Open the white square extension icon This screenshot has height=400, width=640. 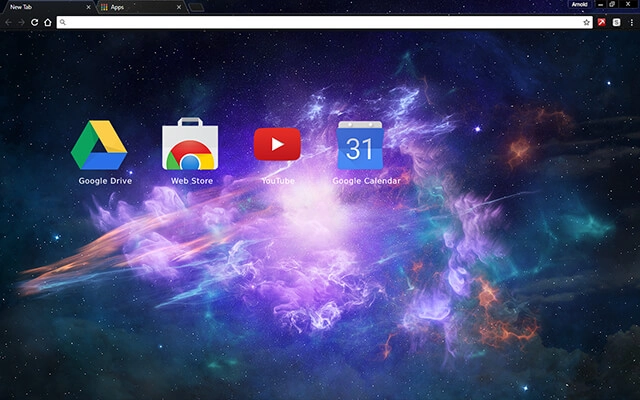pos(616,22)
